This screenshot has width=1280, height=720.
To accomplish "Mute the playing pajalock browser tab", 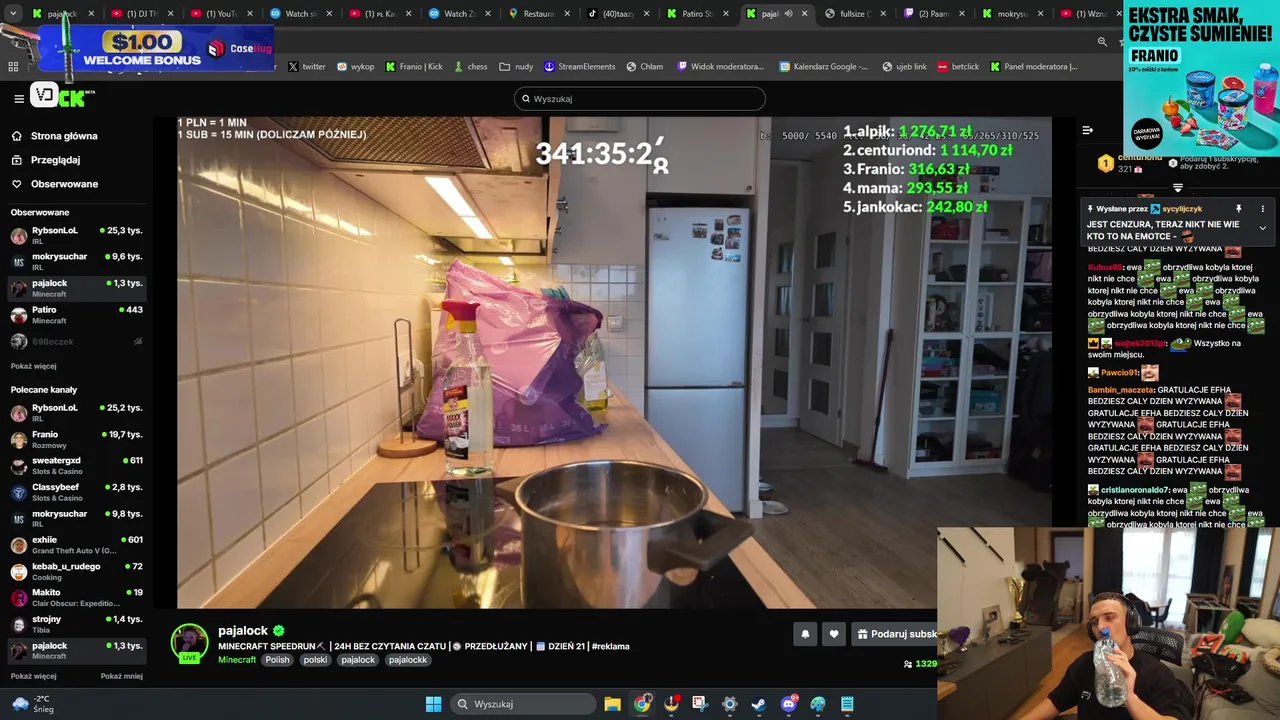I will coord(788,14).
